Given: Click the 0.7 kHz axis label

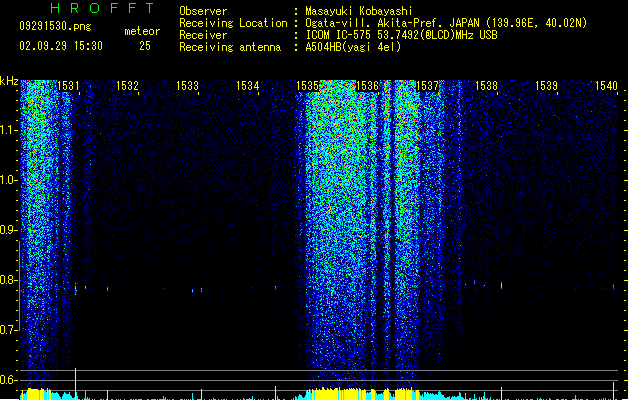Looking at the screenshot, I should coord(8,330).
